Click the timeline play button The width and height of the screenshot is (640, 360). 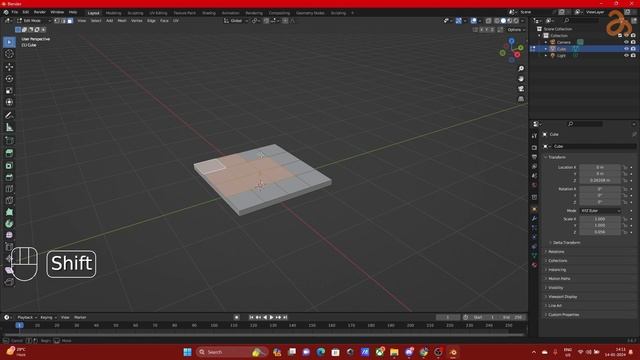coord(271,317)
